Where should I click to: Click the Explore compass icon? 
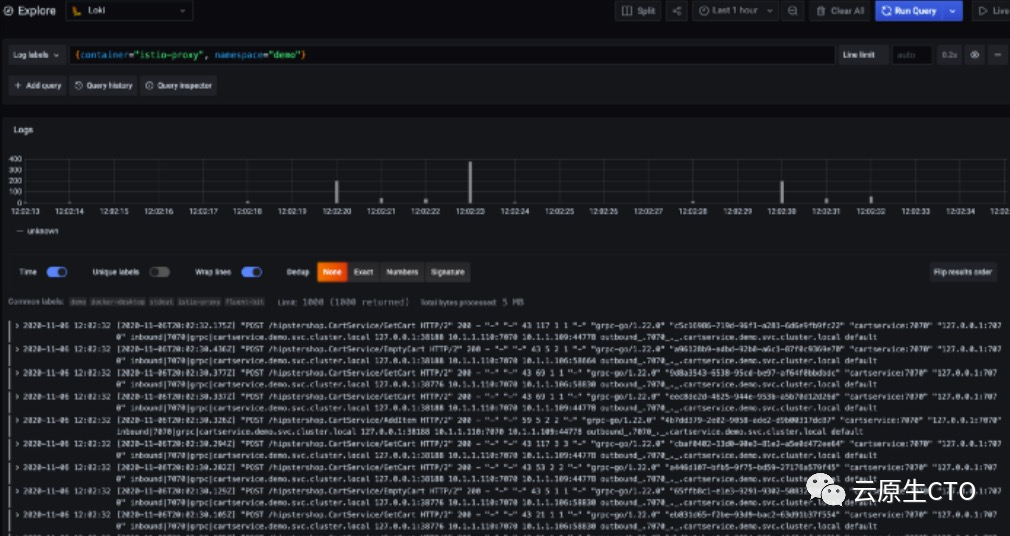pyautogui.click(x=8, y=11)
